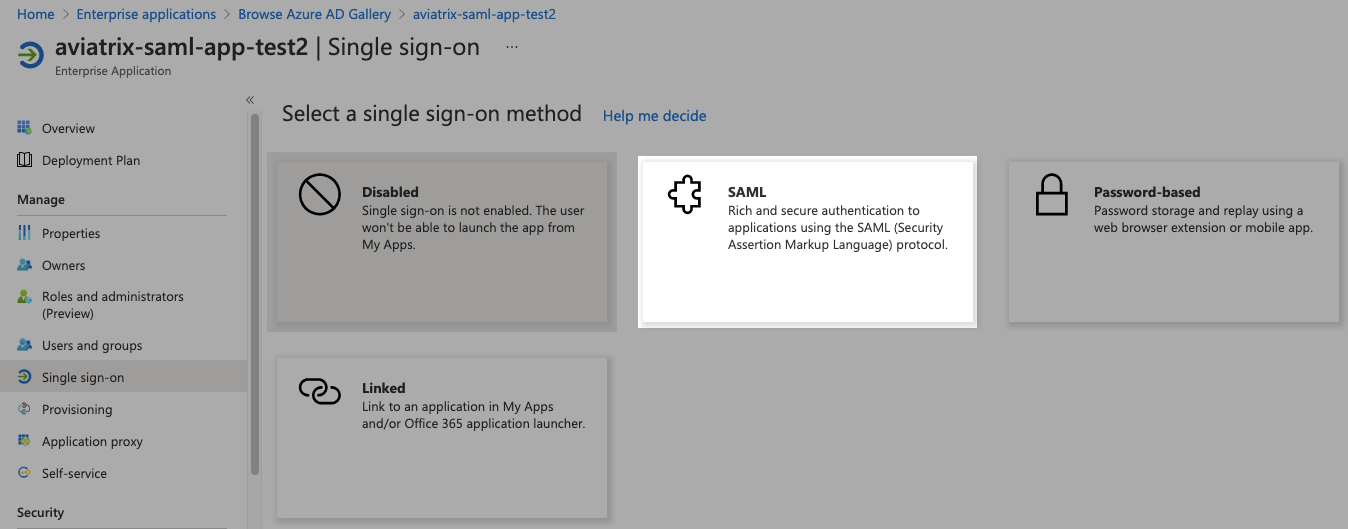The width and height of the screenshot is (1348, 529).
Task: Collapse the sidebar with double chevron
Action: coord(250,99)
